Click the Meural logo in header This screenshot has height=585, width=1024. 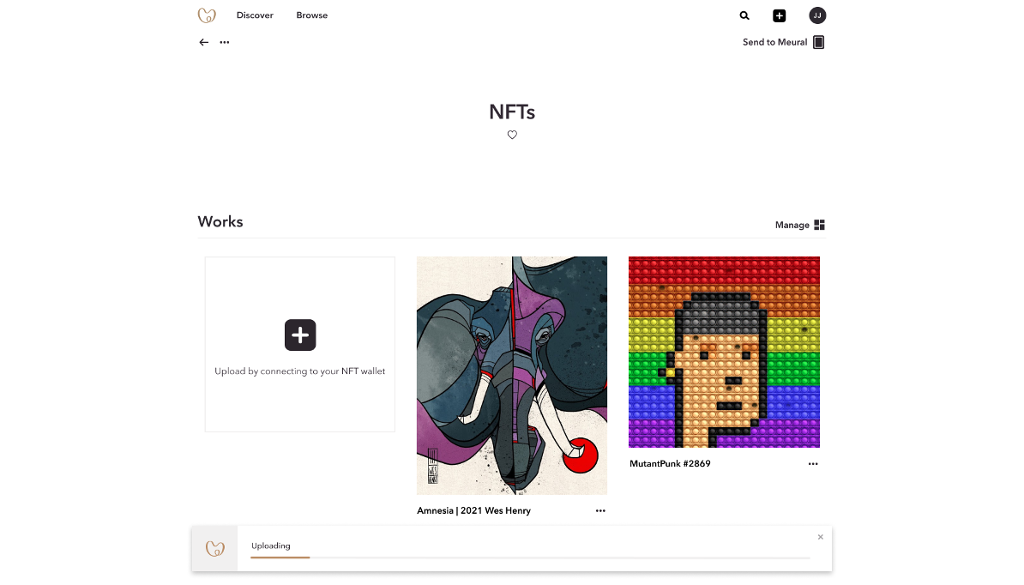tap(207, 15)
